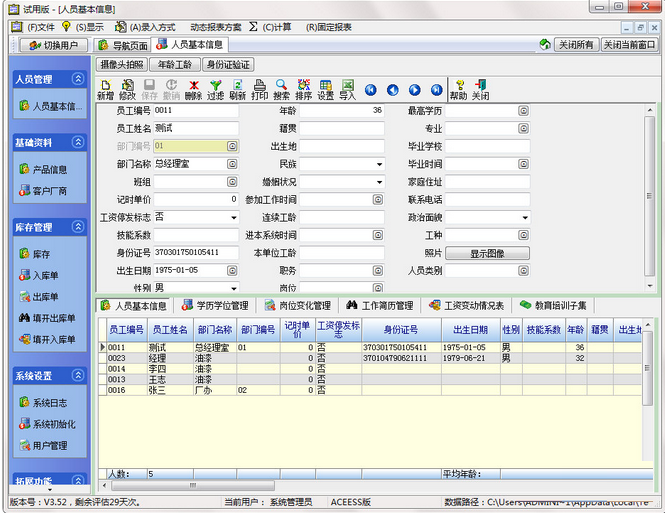665x513 pixels.
Task: Open the 政治面貌 dropdown
Action: click(x=525, y=217)
